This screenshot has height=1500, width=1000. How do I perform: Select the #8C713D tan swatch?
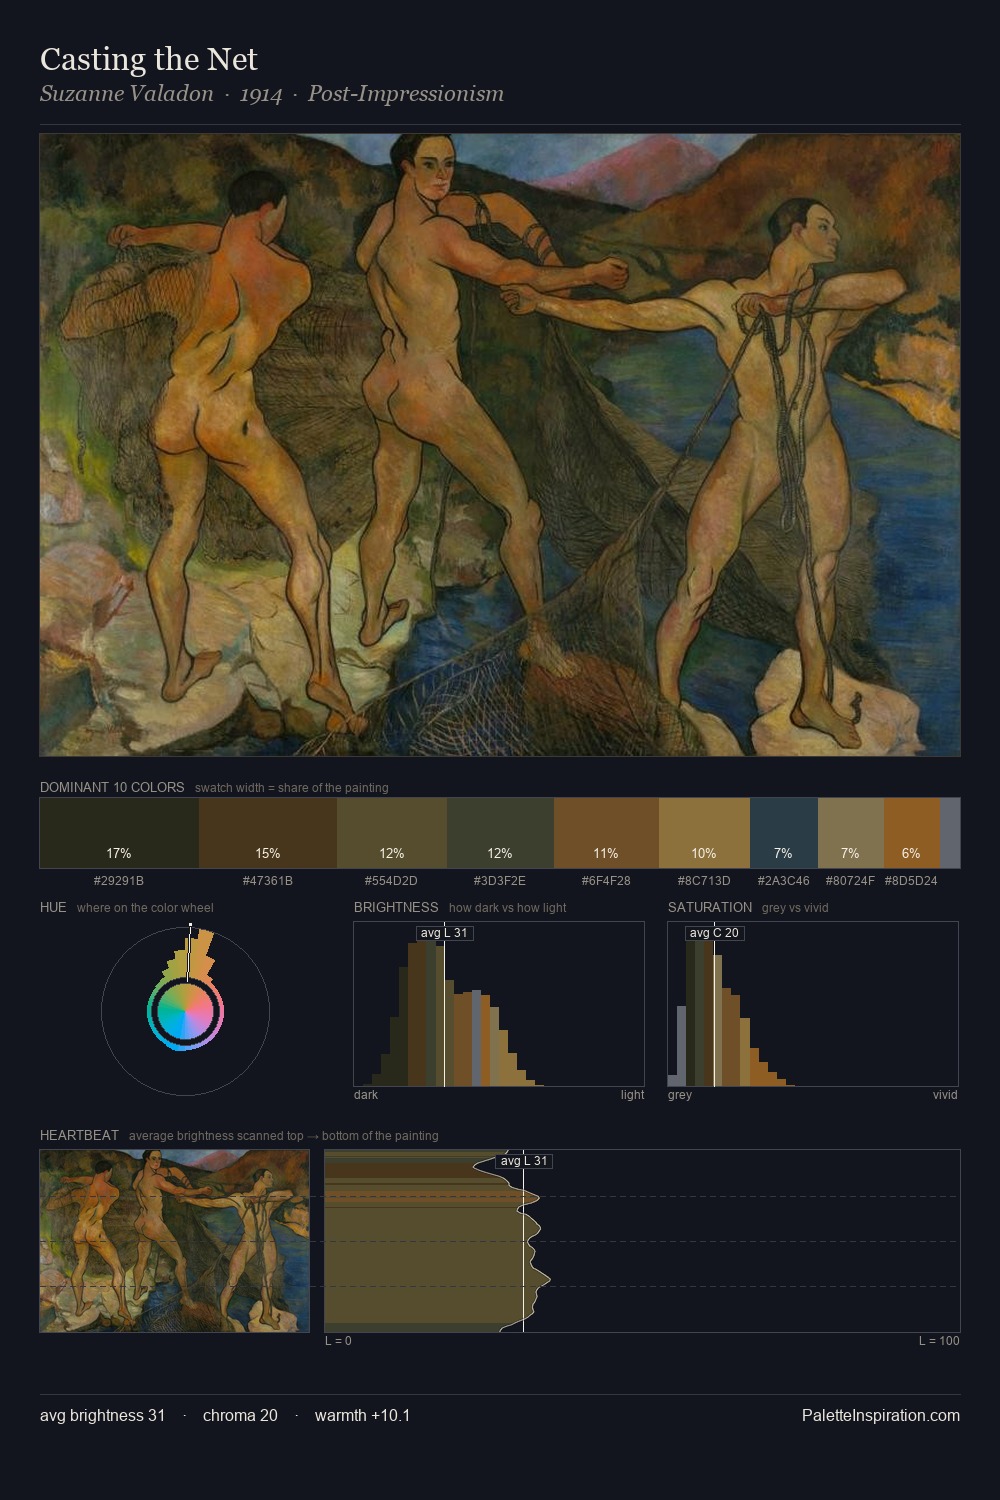tap(704, 833)
